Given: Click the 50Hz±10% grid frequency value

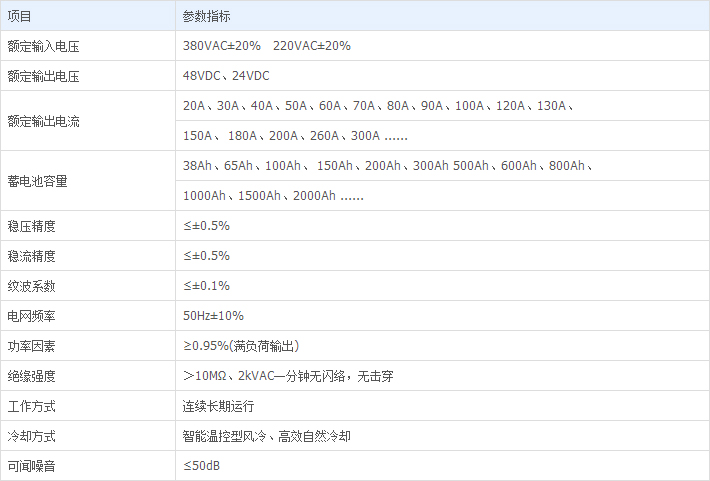Looking at the screenshot, I should click(x=213, y=316).
